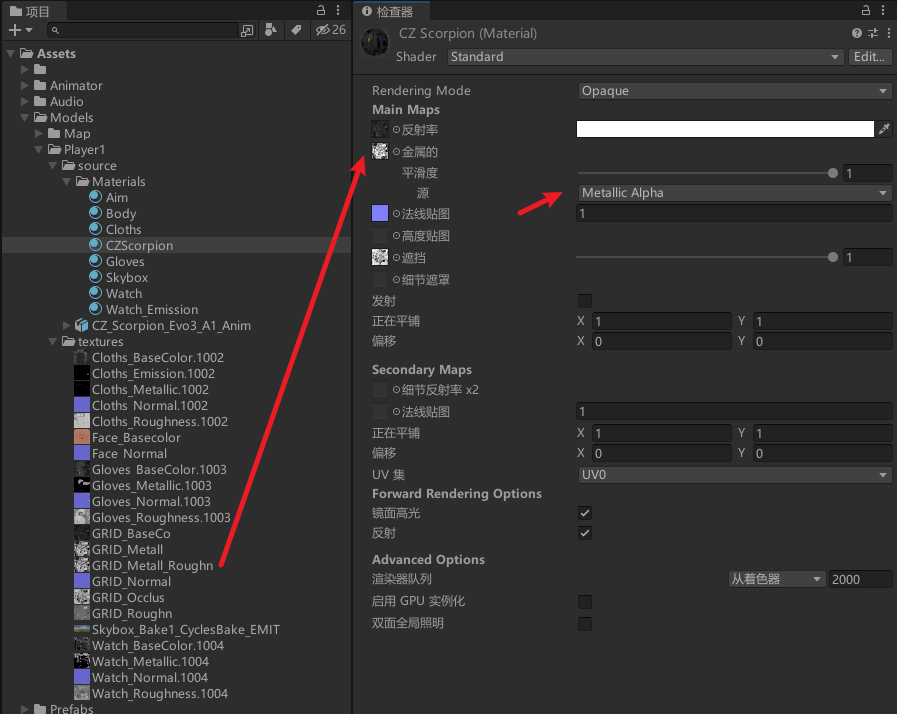
Task: Open the Rendering Mode Opaque dropdown
Action: 734,91
